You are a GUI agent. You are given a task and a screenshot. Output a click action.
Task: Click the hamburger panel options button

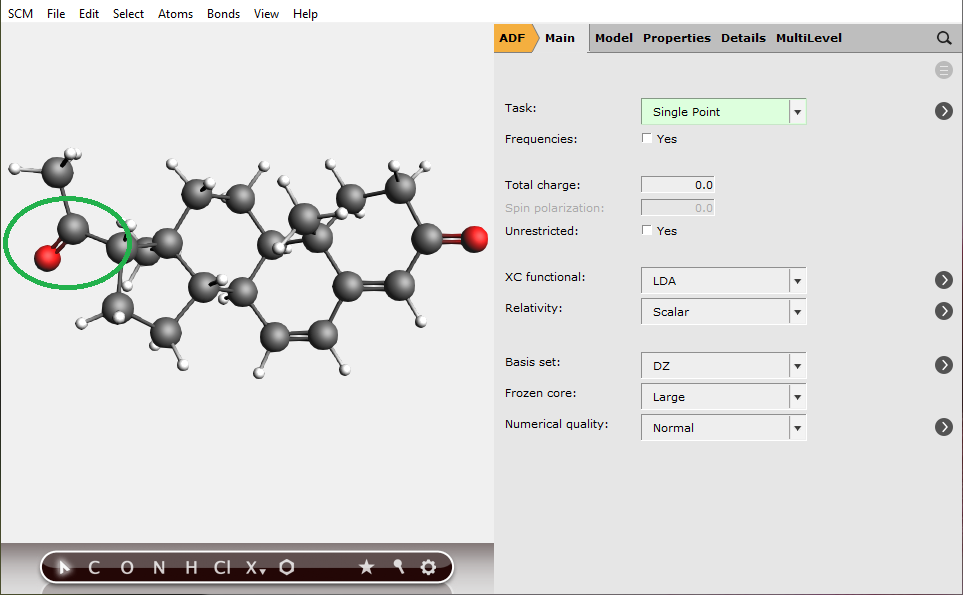943,70
